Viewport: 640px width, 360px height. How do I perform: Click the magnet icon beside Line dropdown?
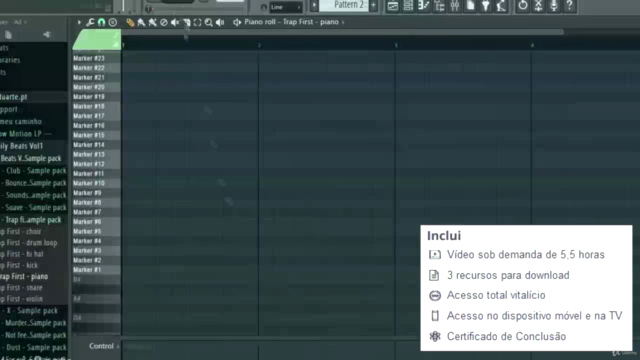[x=264, y=7]
